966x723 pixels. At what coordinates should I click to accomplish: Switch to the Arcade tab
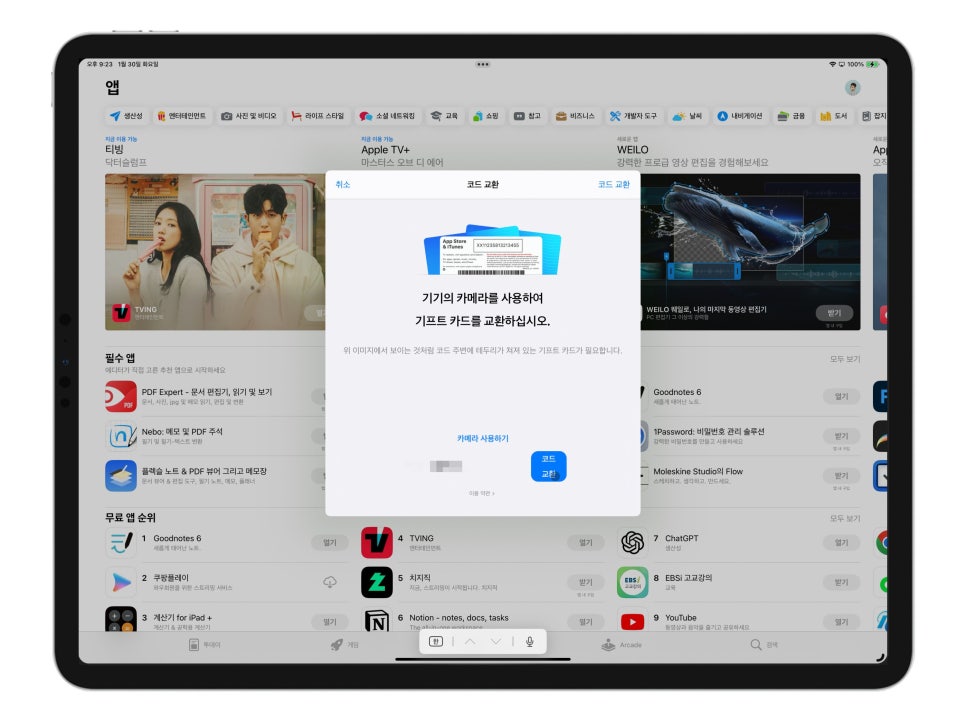pos(622,645)
